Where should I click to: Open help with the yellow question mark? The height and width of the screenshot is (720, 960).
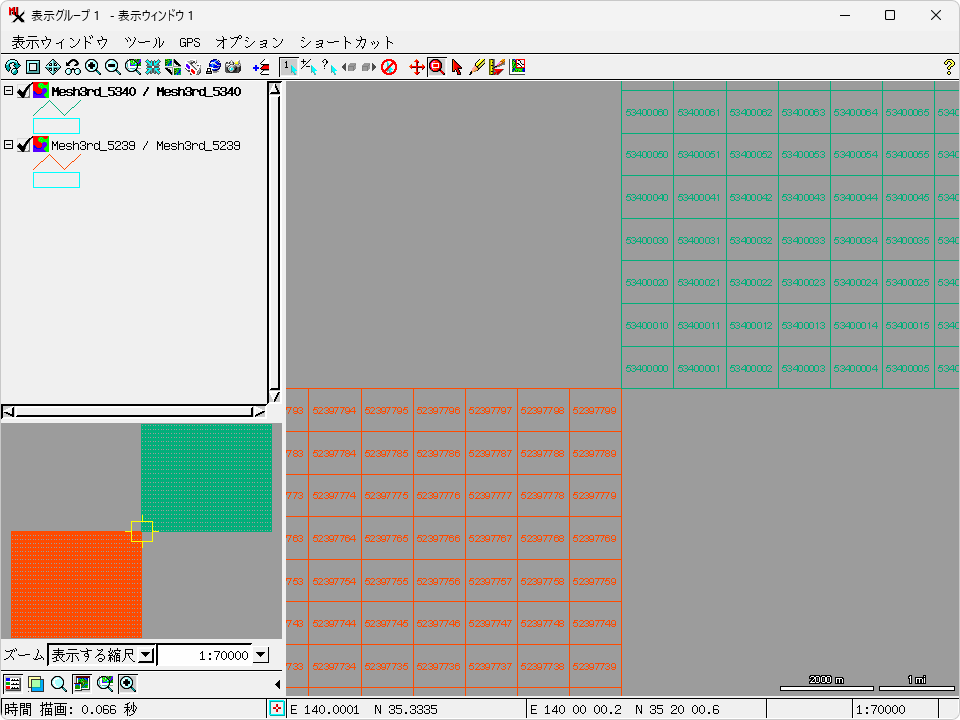[949, 67]
